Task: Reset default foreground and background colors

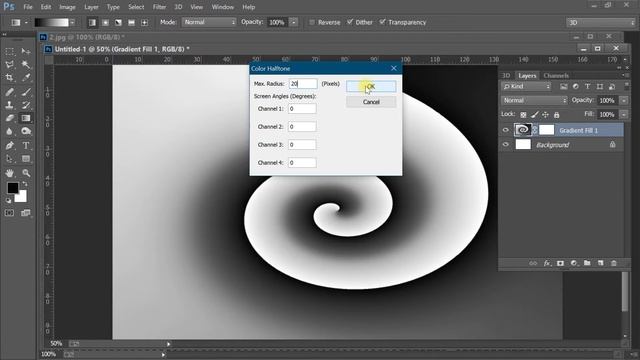Action: [9, 200]
